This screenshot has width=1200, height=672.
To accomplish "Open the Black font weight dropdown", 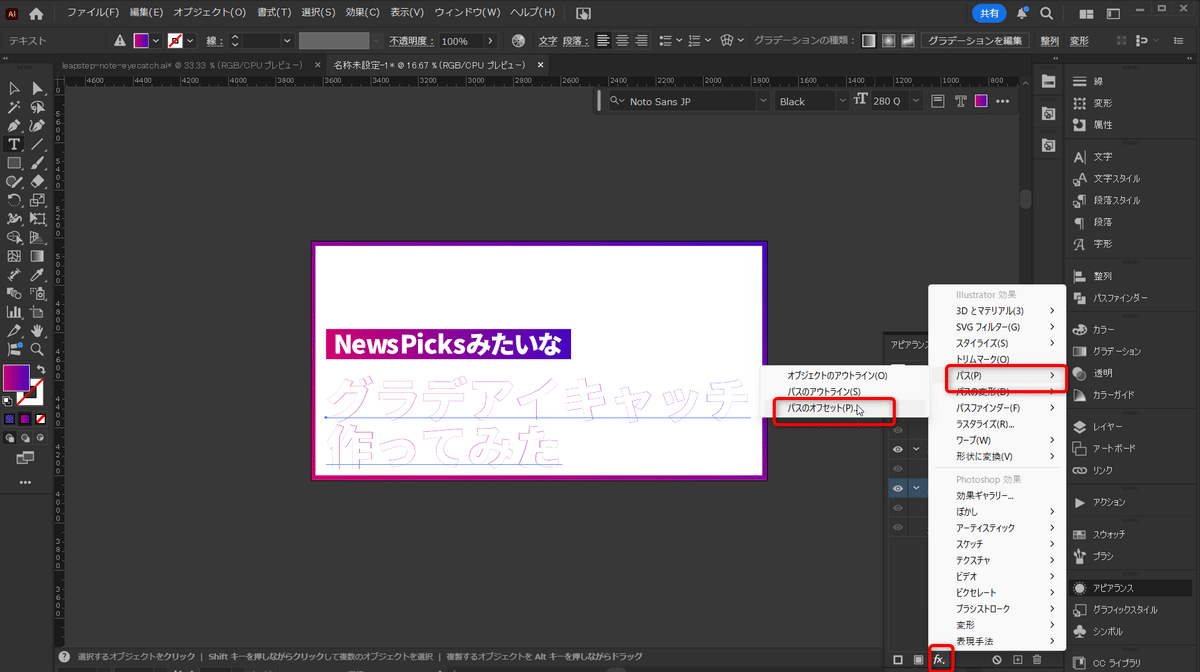I will [x=842, y=101].
